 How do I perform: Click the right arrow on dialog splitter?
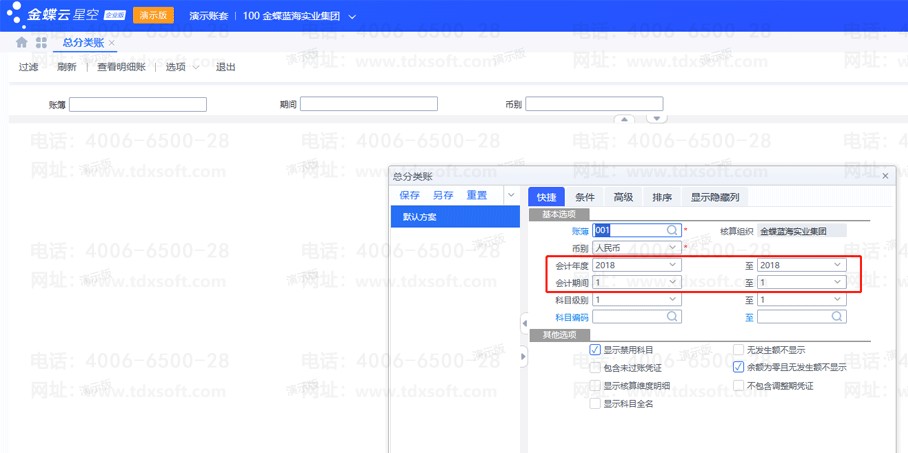524,356
